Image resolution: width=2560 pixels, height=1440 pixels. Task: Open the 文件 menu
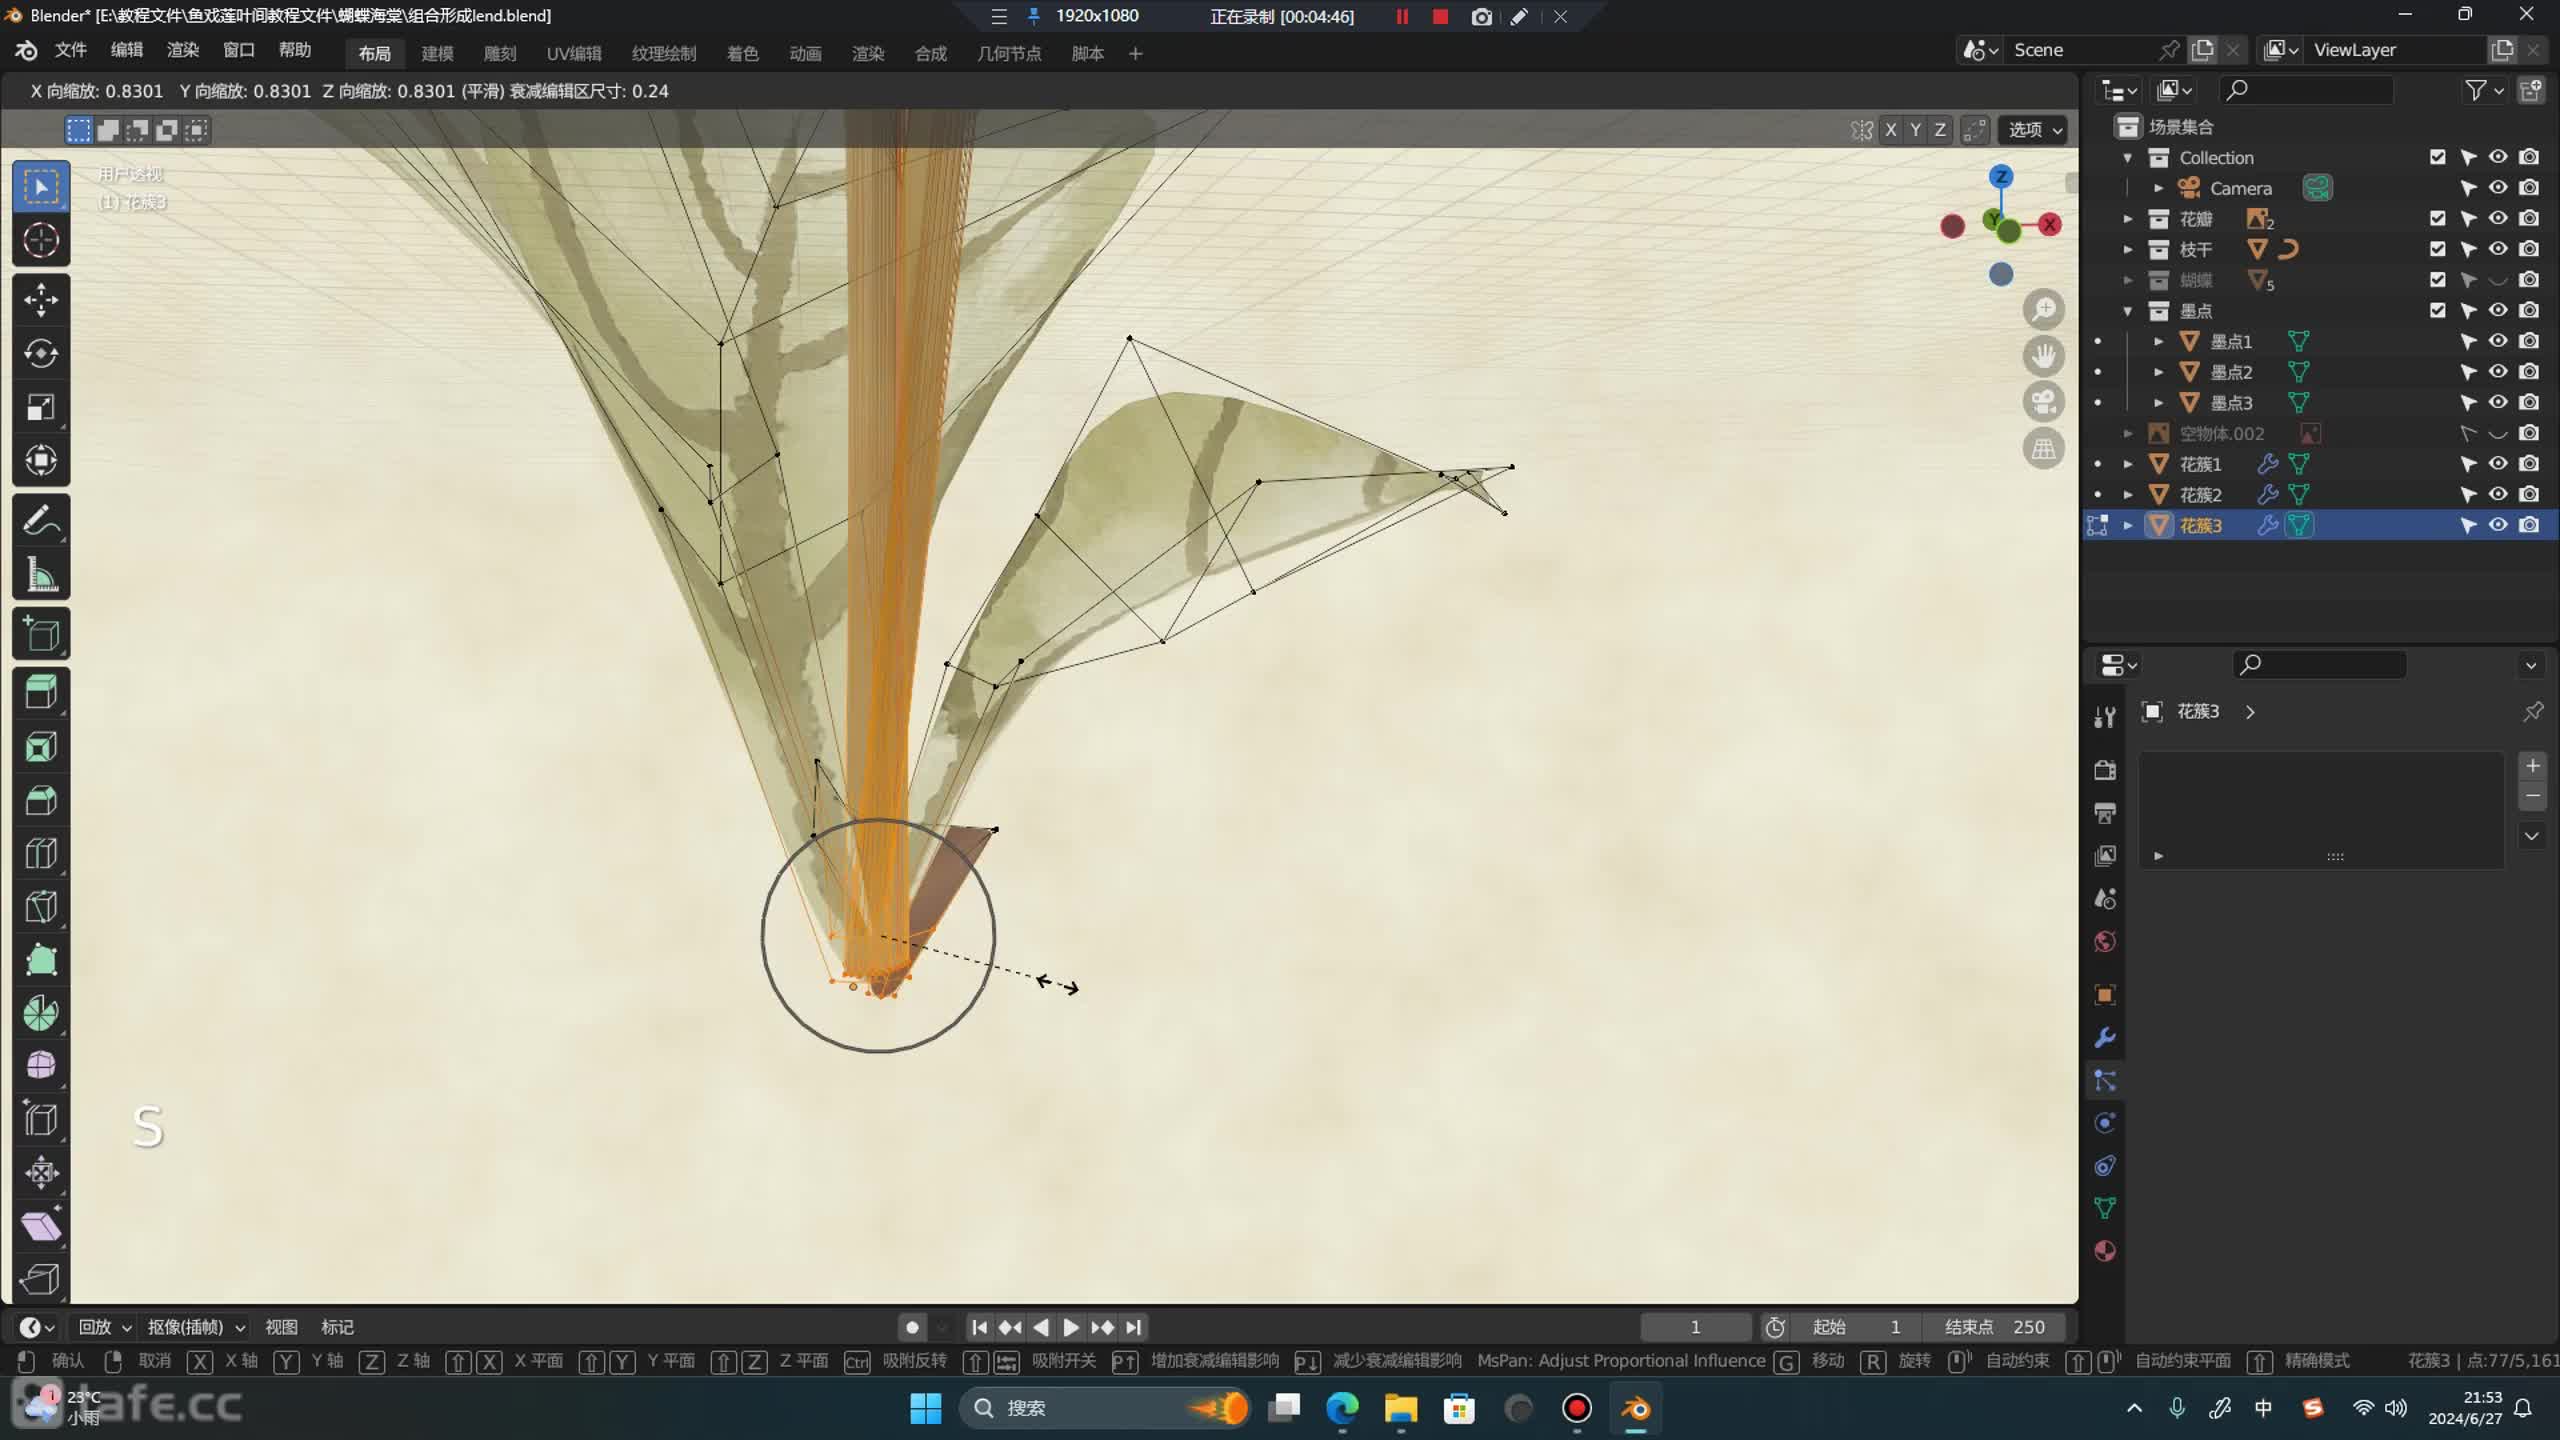point(70,50)
